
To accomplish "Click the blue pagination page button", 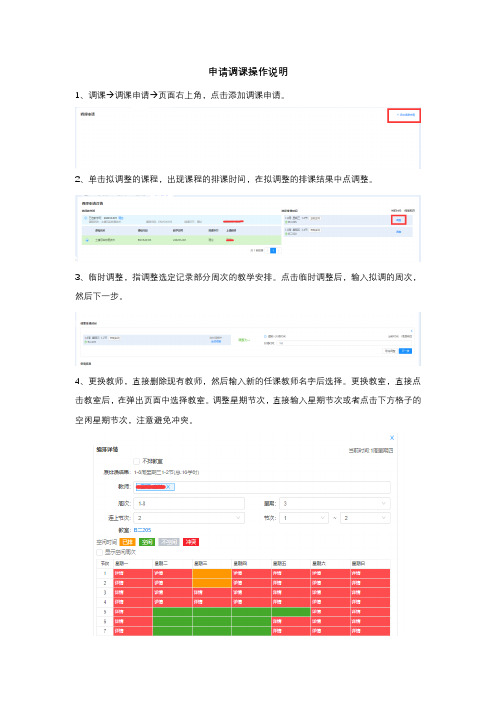I will (273, 251).
